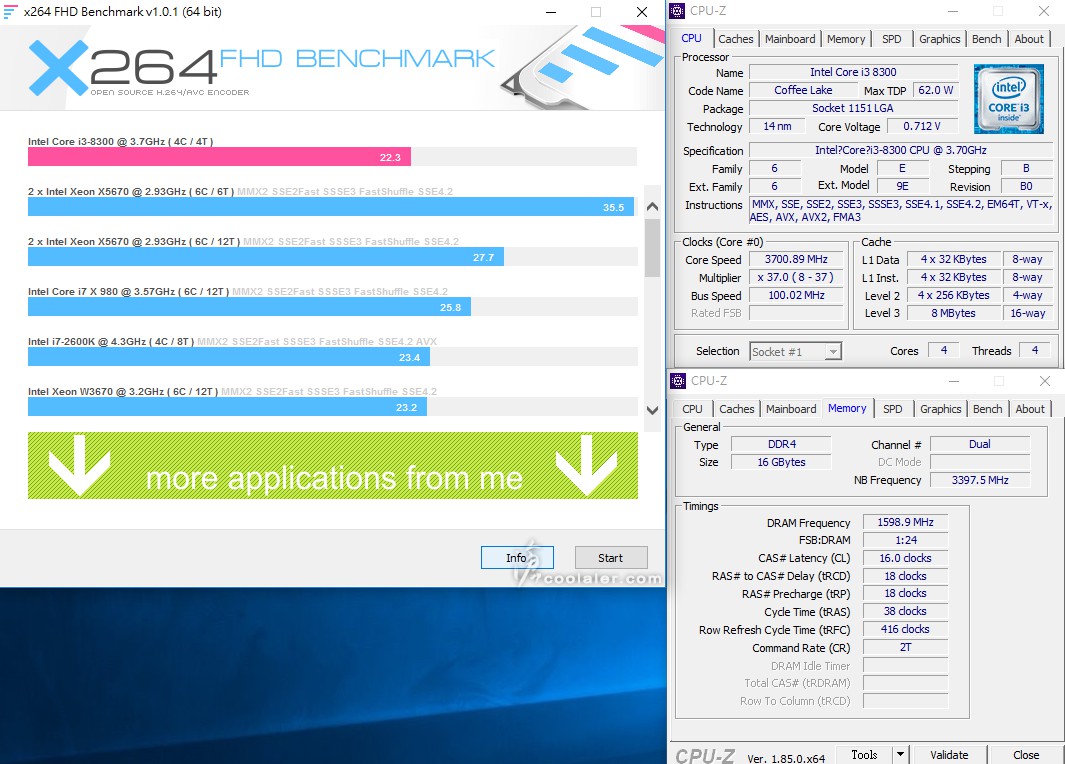The image size is (1065, 764).
Task: Open the Tools dropdown arrow in CPU-Z
Action: point(900,754)
